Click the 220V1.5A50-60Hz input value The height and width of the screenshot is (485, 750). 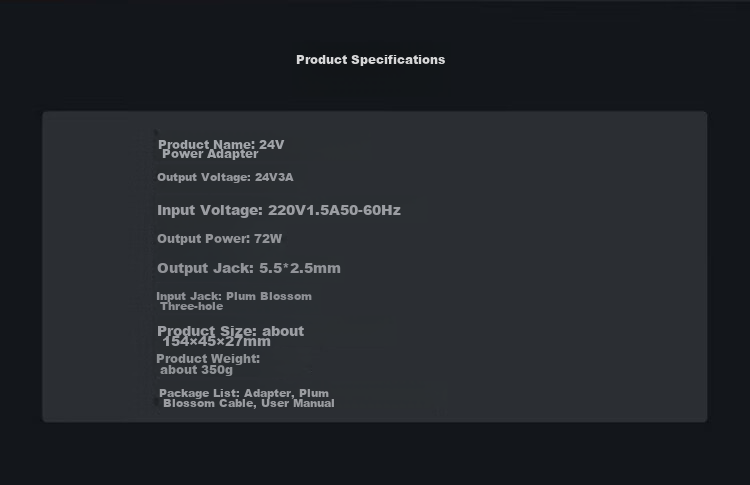click(x=334, y=210)
